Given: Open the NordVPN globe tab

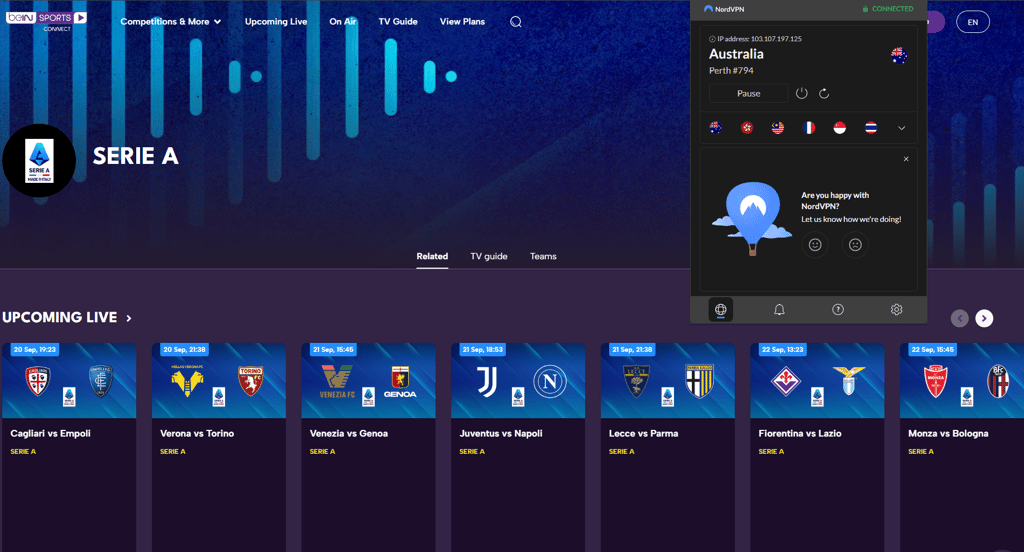Looking at the screenshot, I should [721, 310].
